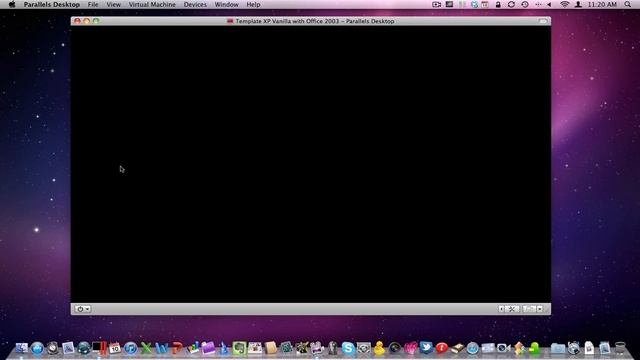Open the Window menu
The width and height of the screenshot is (640, 360).
click(226, 4)
